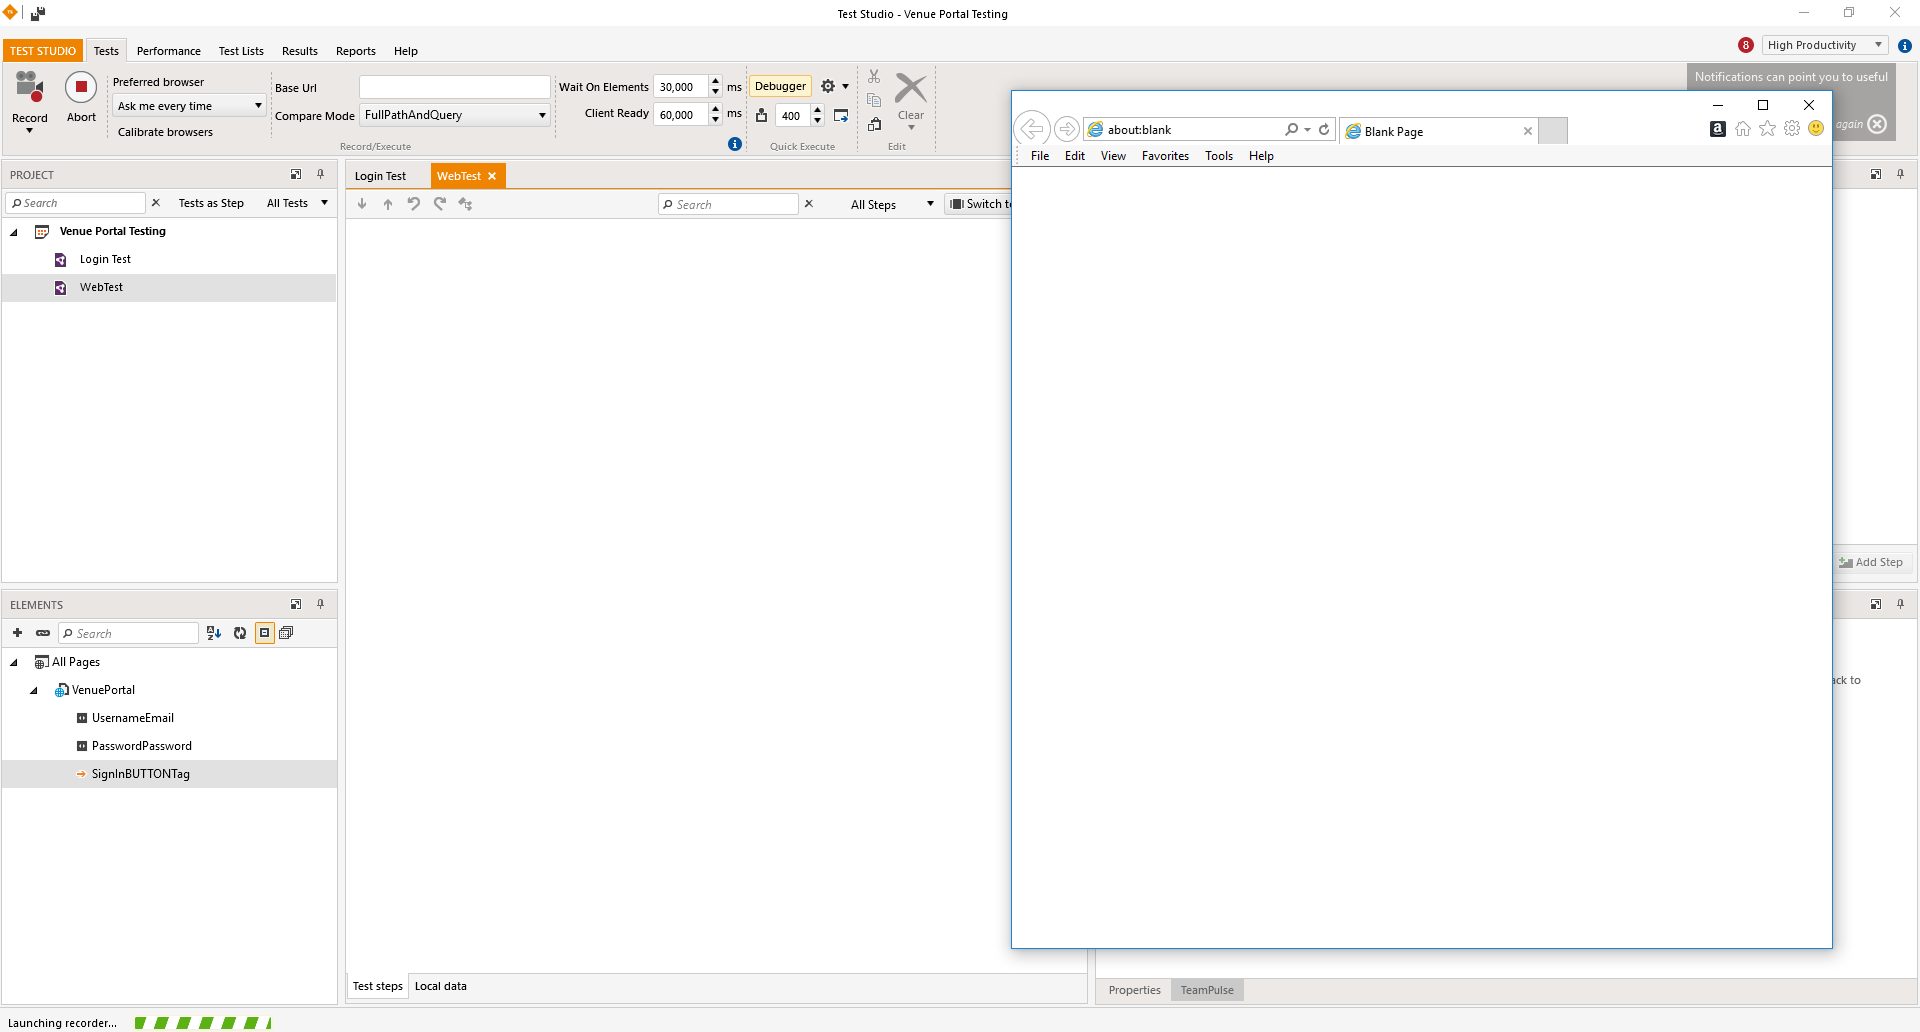Pin the Project panel
Image resolution: width=1920 pixels, height=1032 pixels.
tap(321, 174)
